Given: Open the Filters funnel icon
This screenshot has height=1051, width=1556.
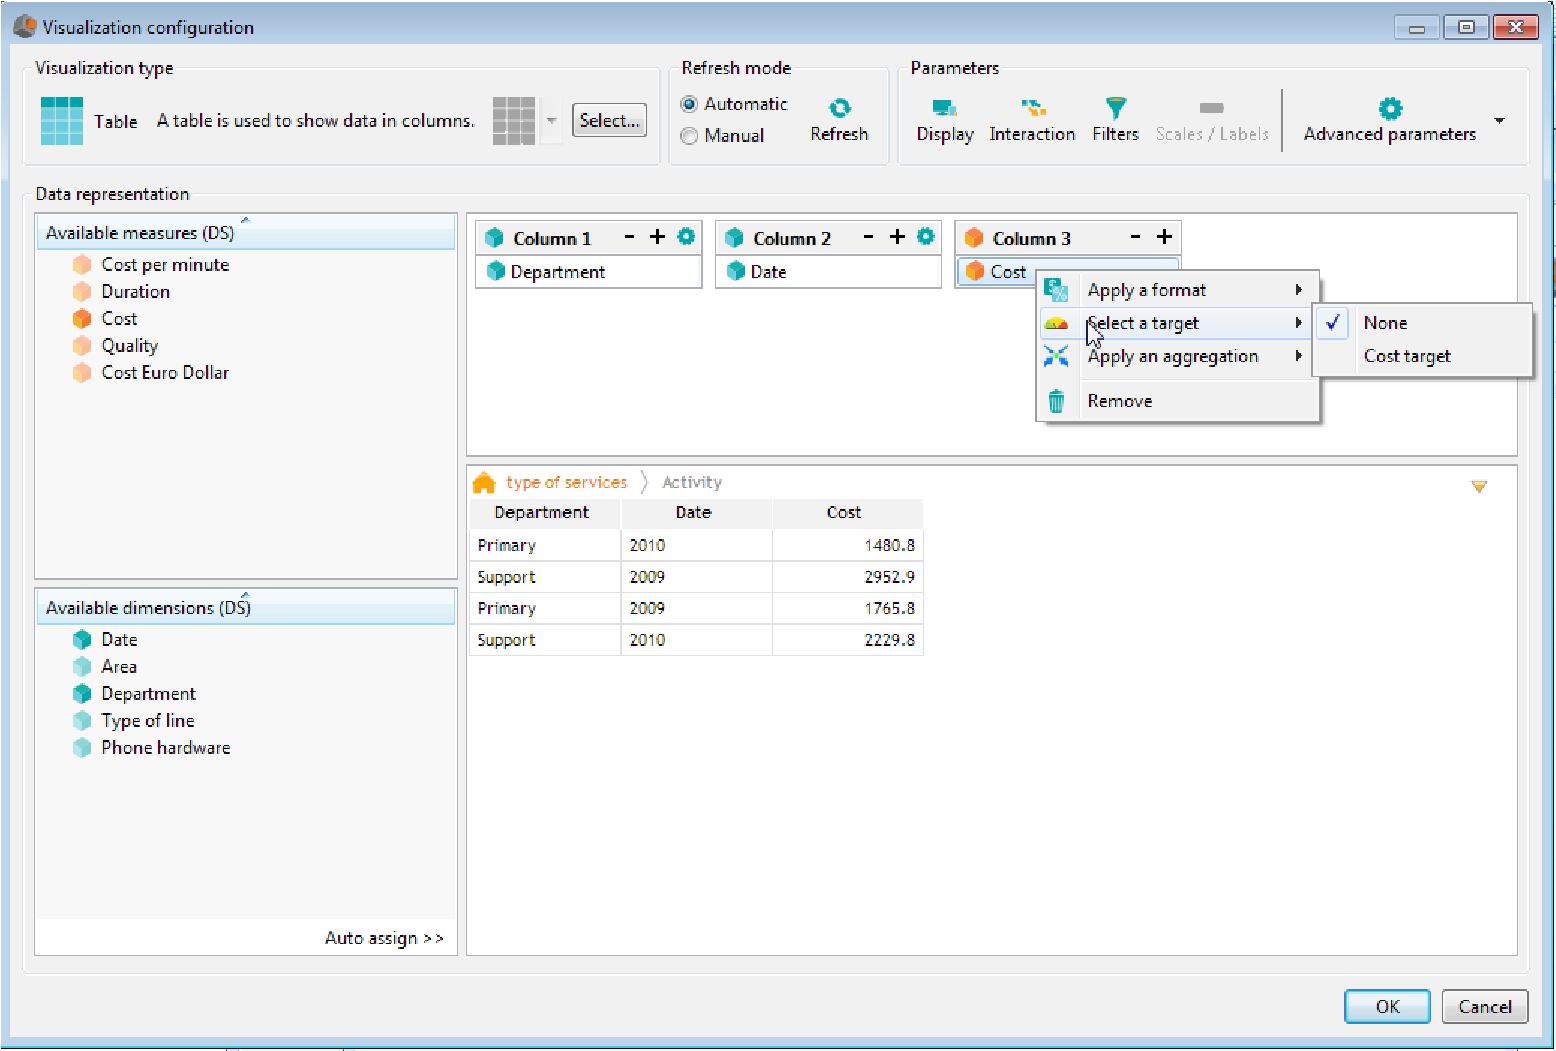Looking at the screenshot, I should click(x=1116, y=107).
